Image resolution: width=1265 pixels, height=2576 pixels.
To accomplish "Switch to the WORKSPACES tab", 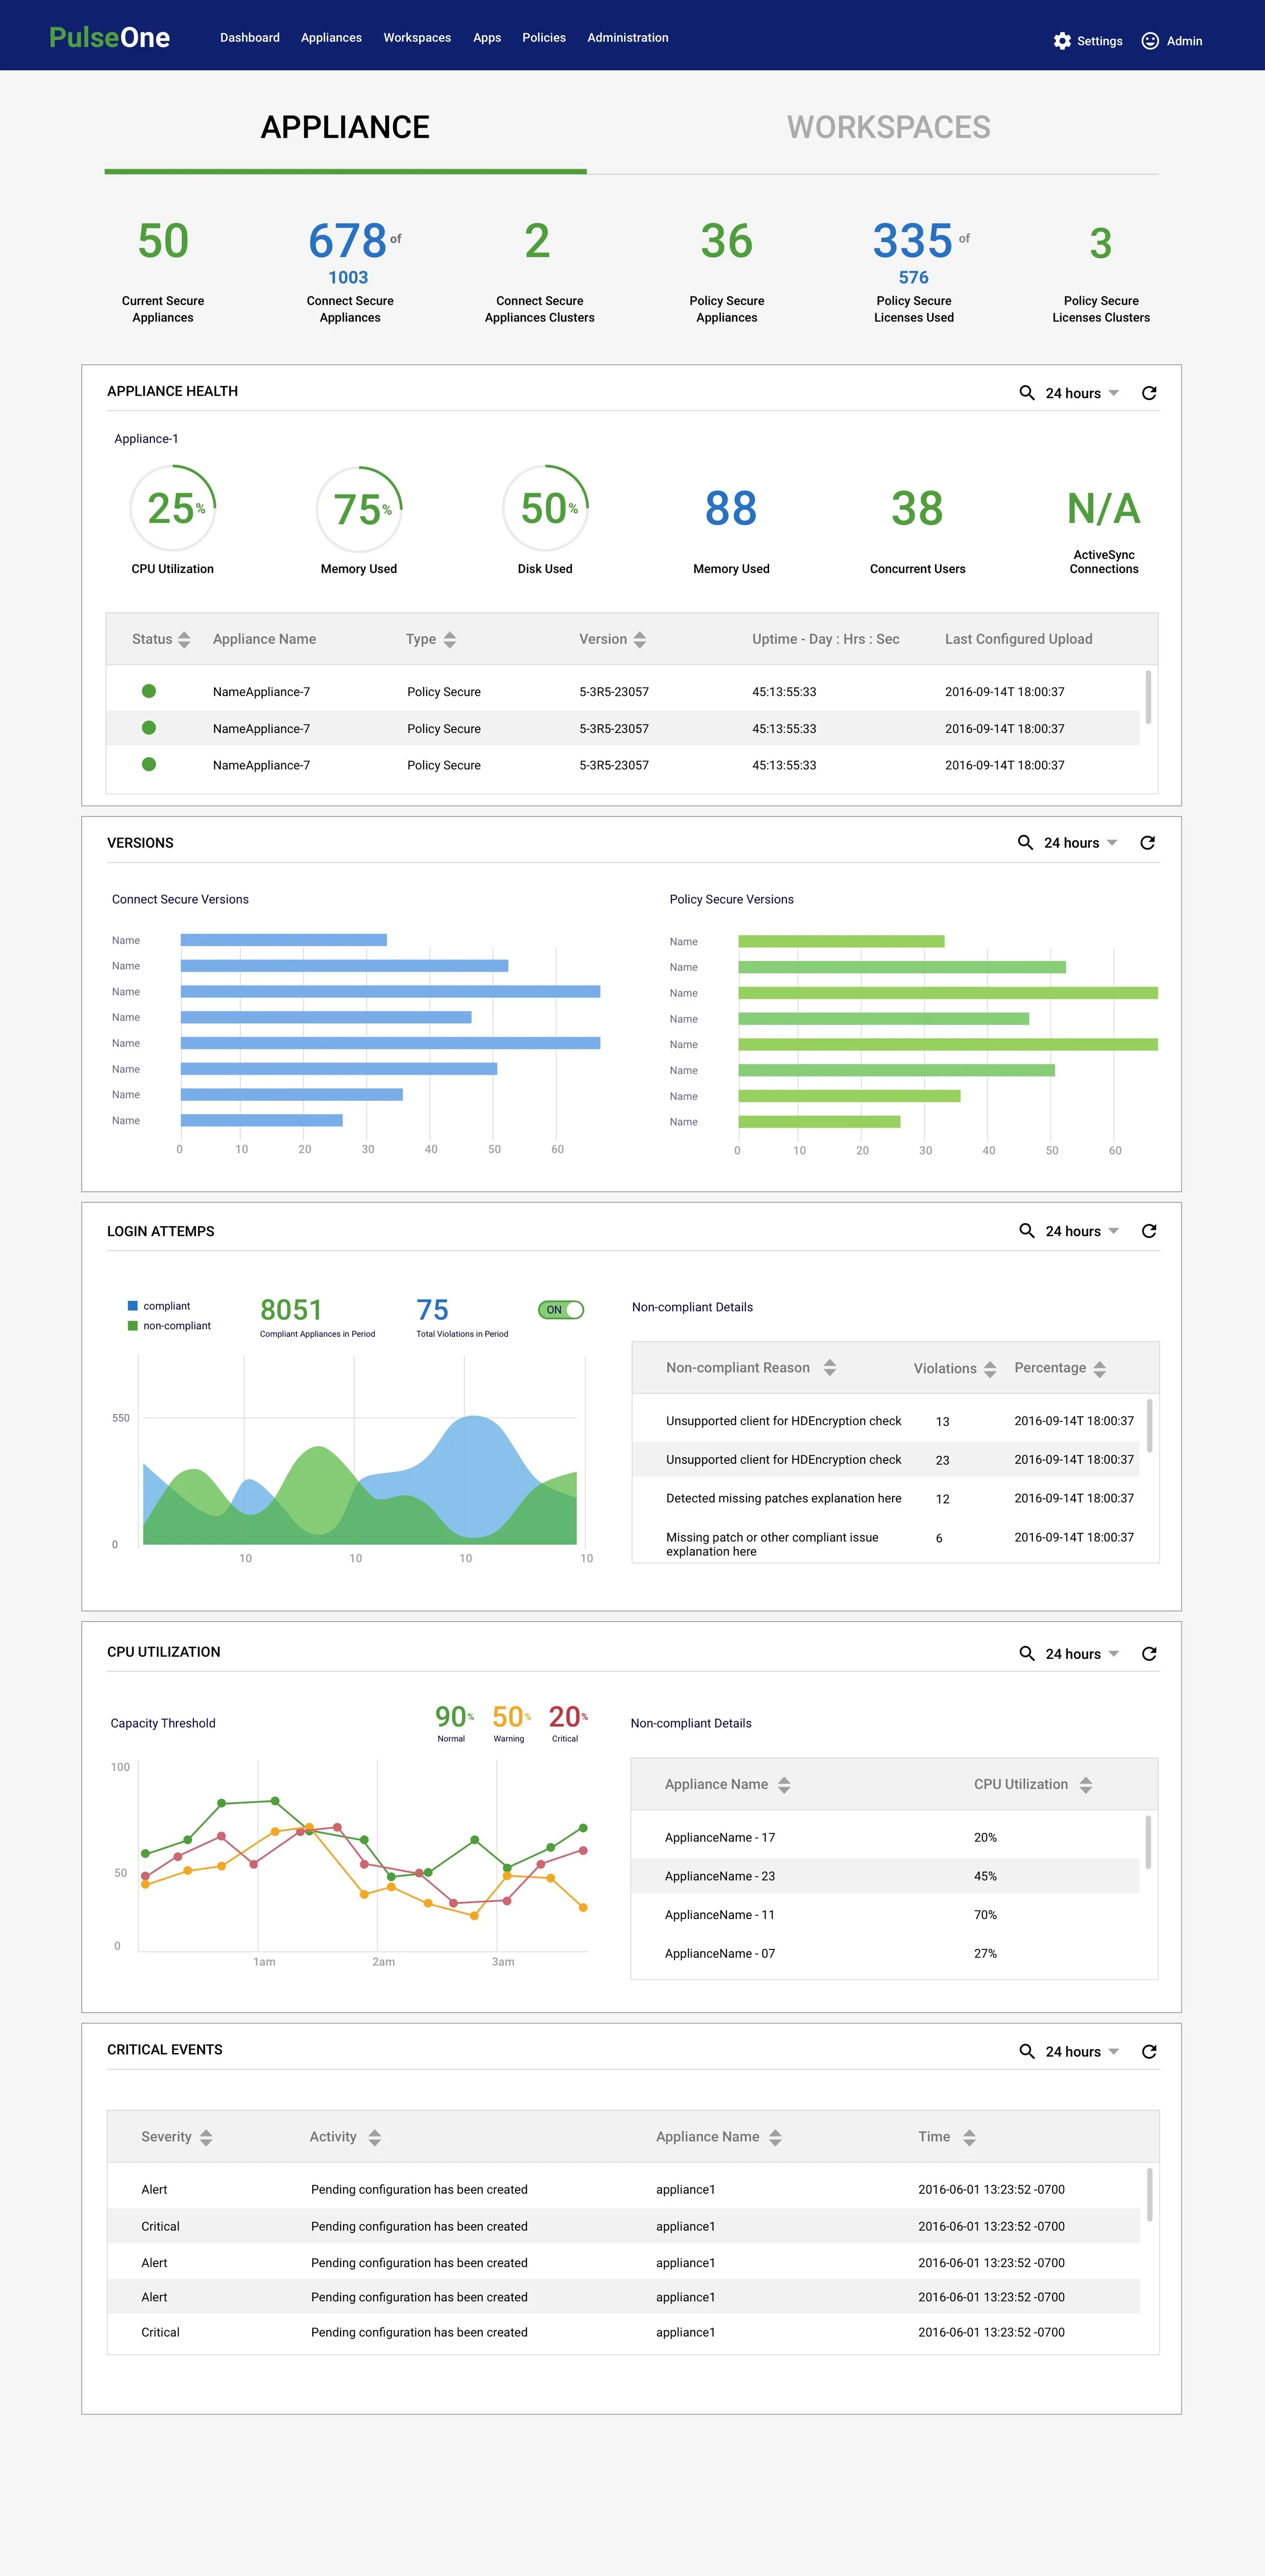I will pos(889,128).
